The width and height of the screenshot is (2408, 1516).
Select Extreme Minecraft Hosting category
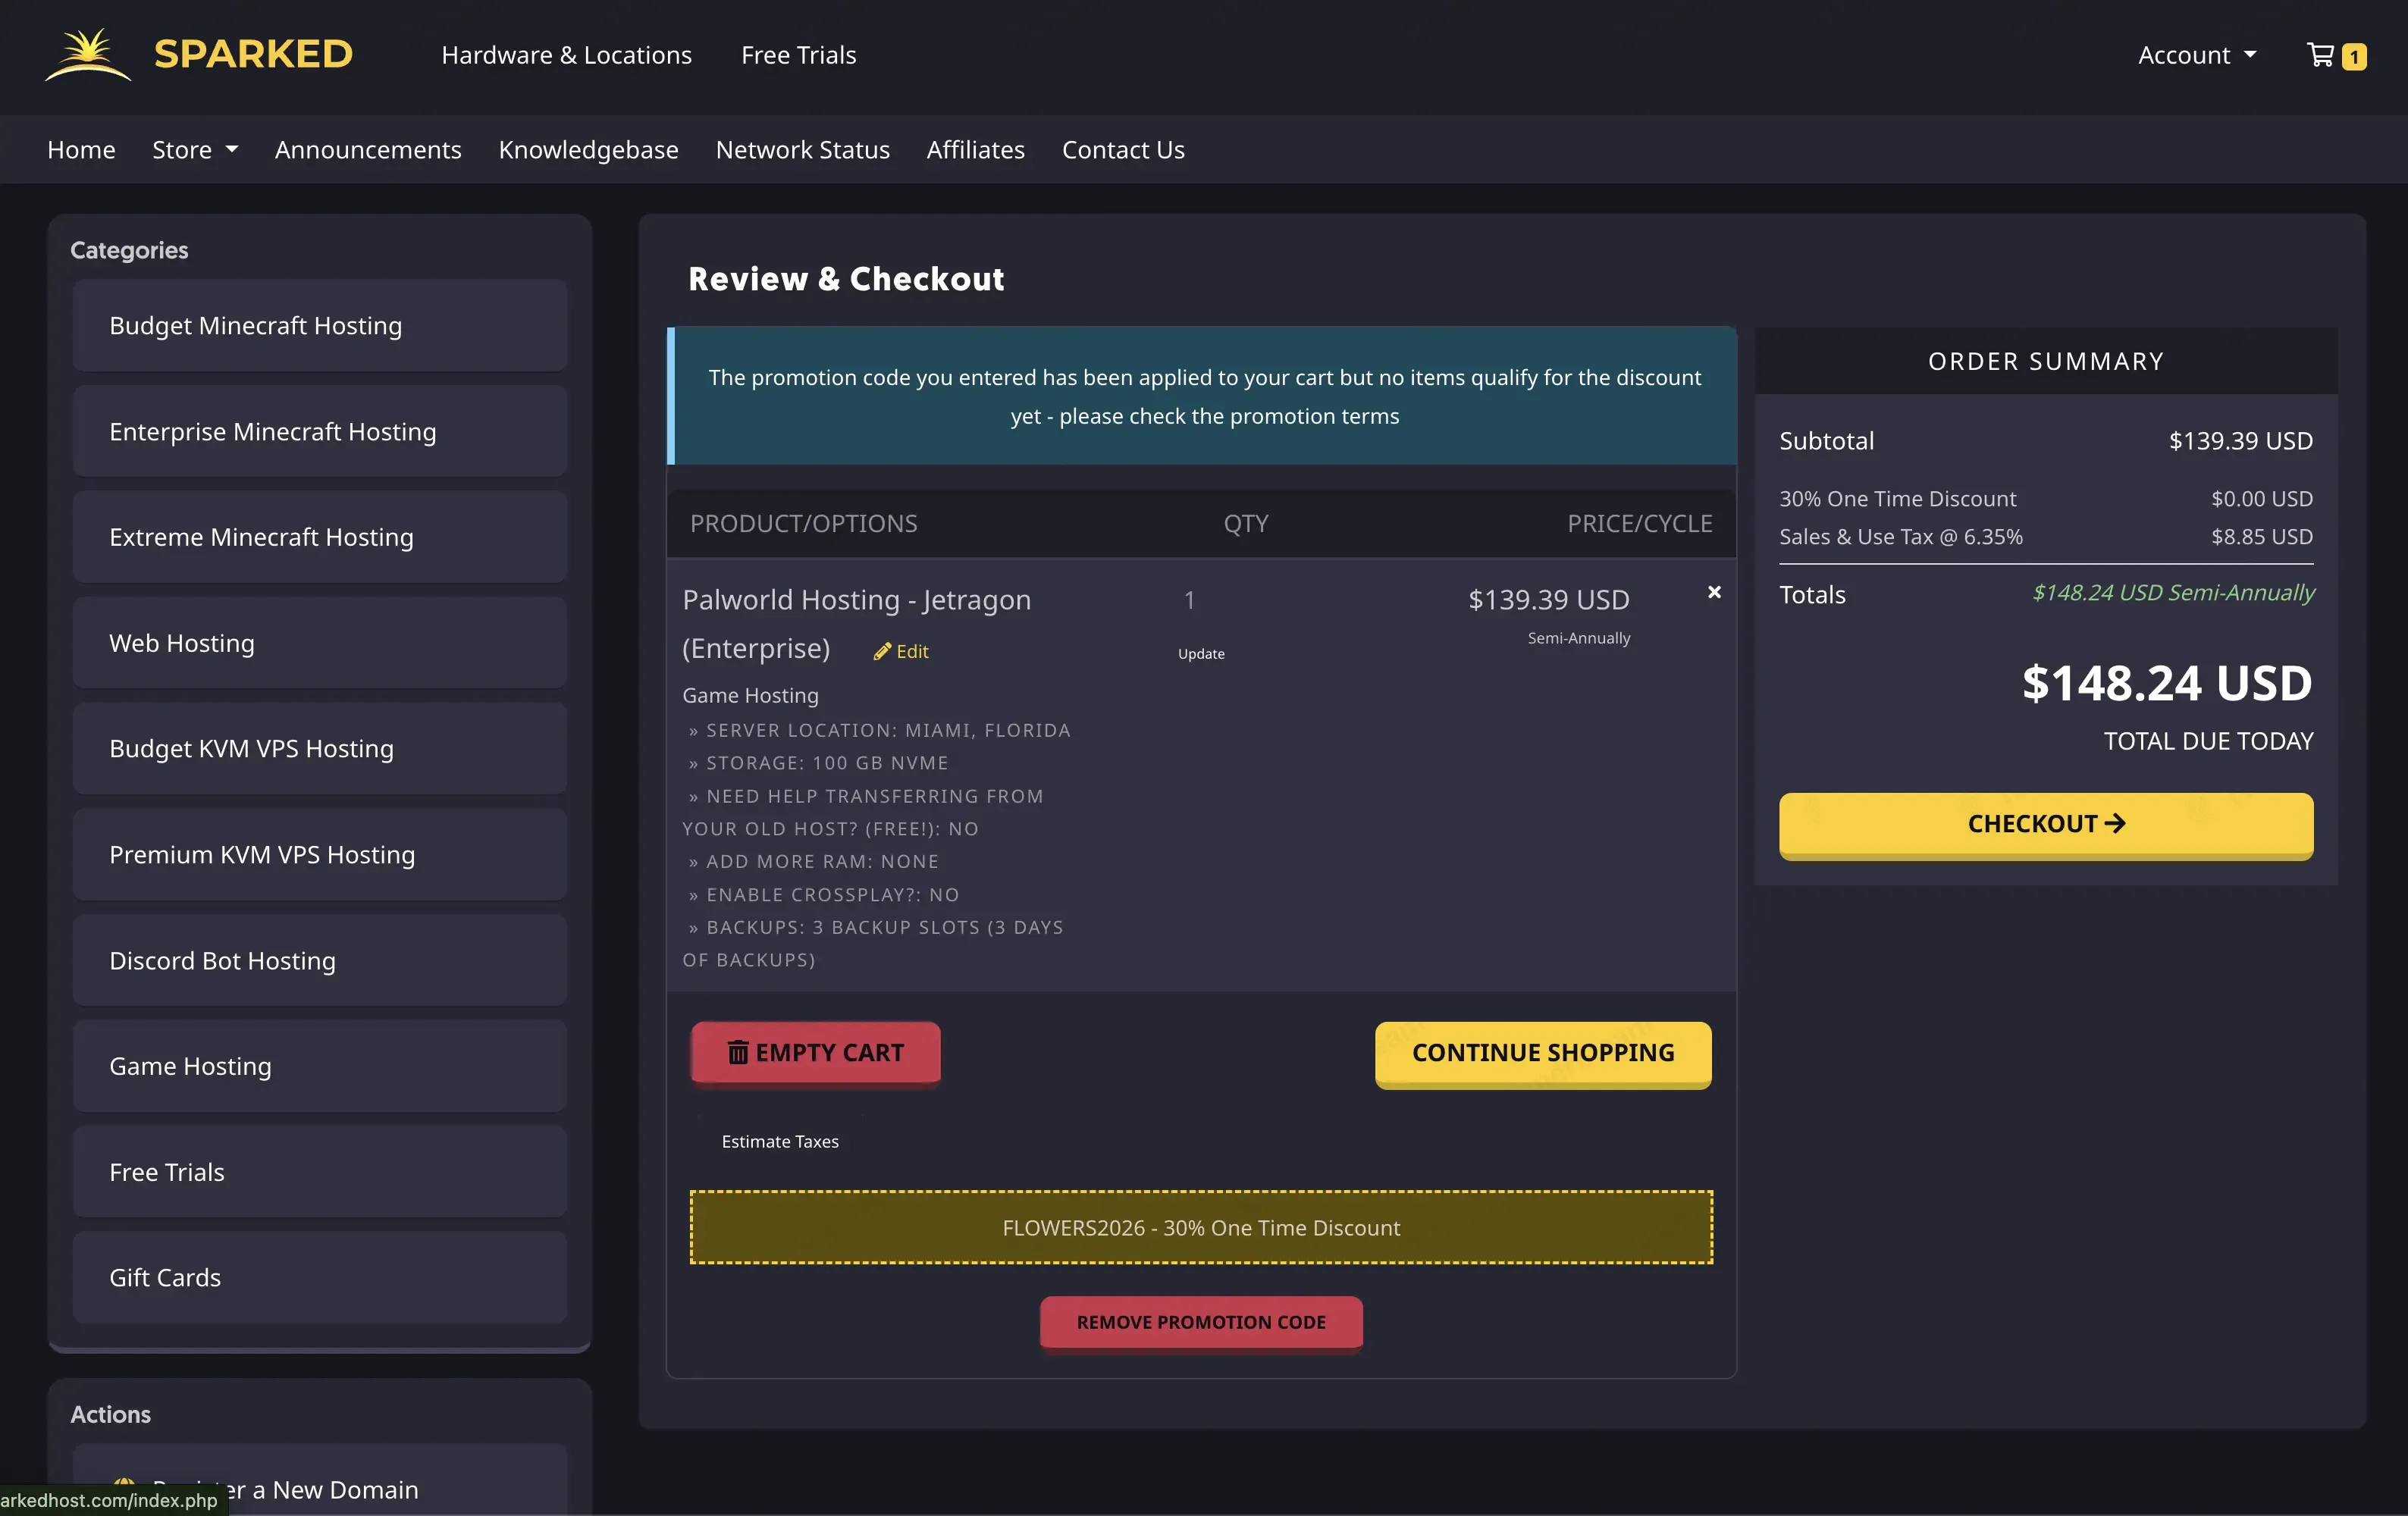click(320, 537)
